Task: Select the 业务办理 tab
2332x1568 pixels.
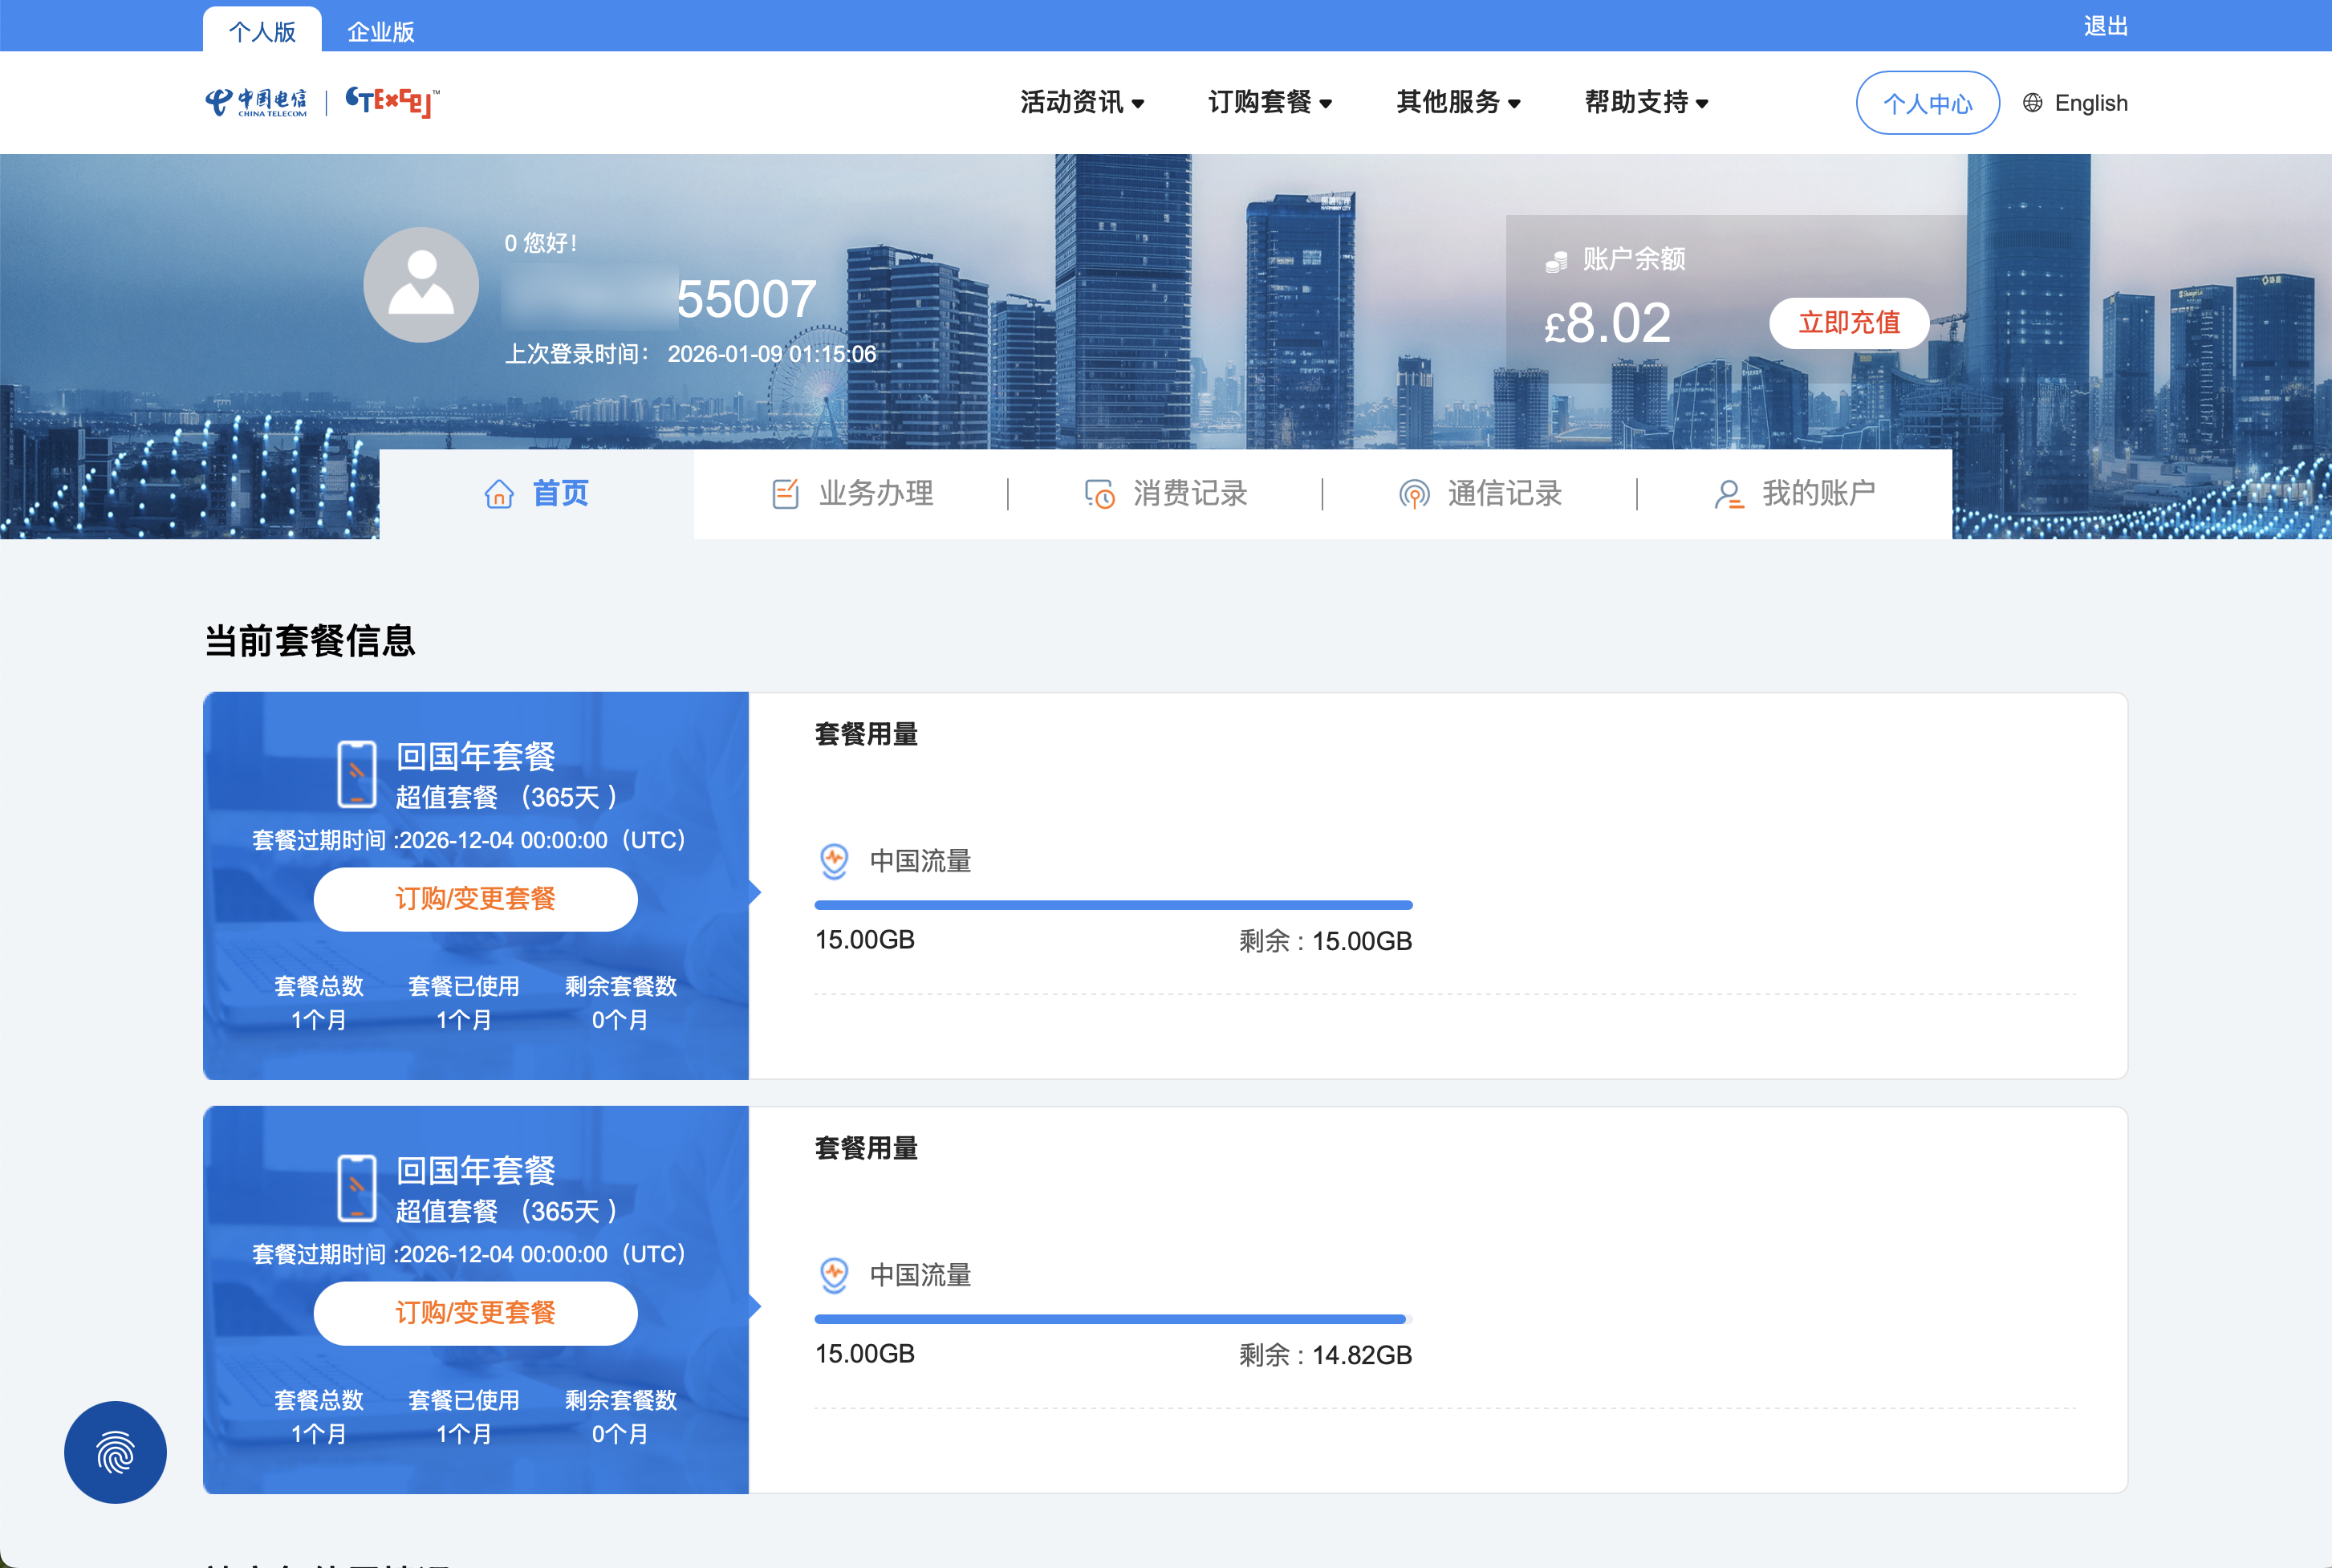Action: click(852, 493)
